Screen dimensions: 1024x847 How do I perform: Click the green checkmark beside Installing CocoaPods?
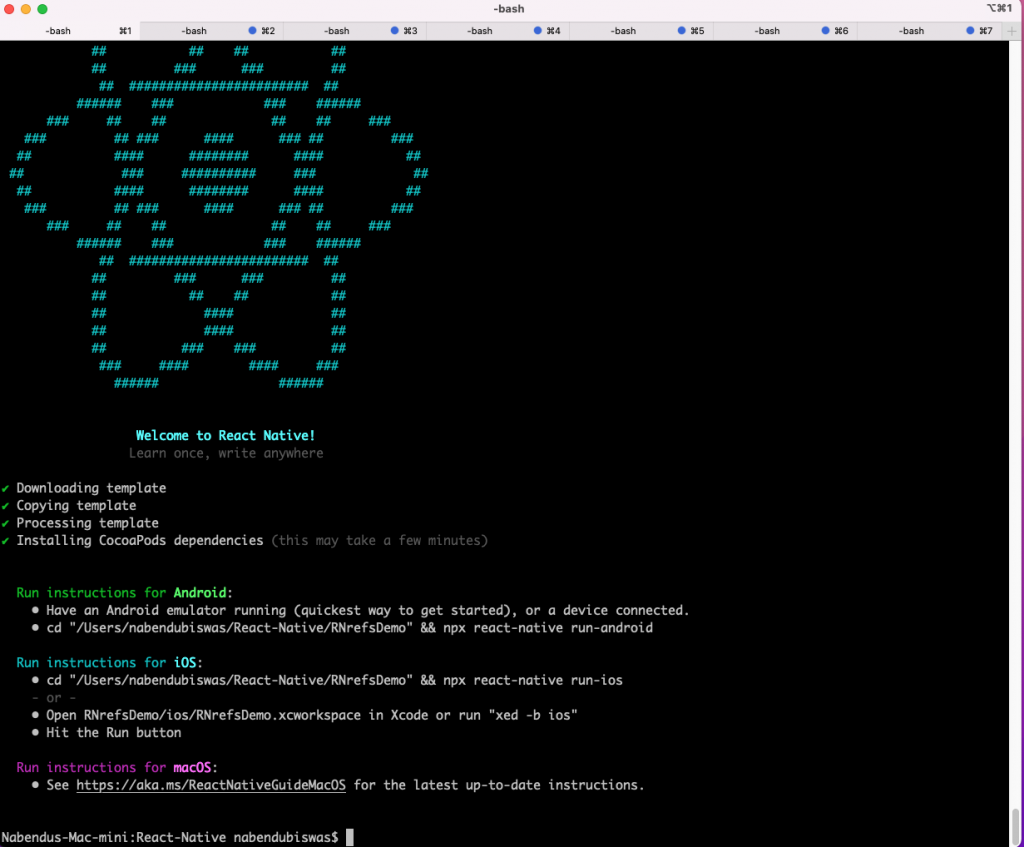coord(5,541)
